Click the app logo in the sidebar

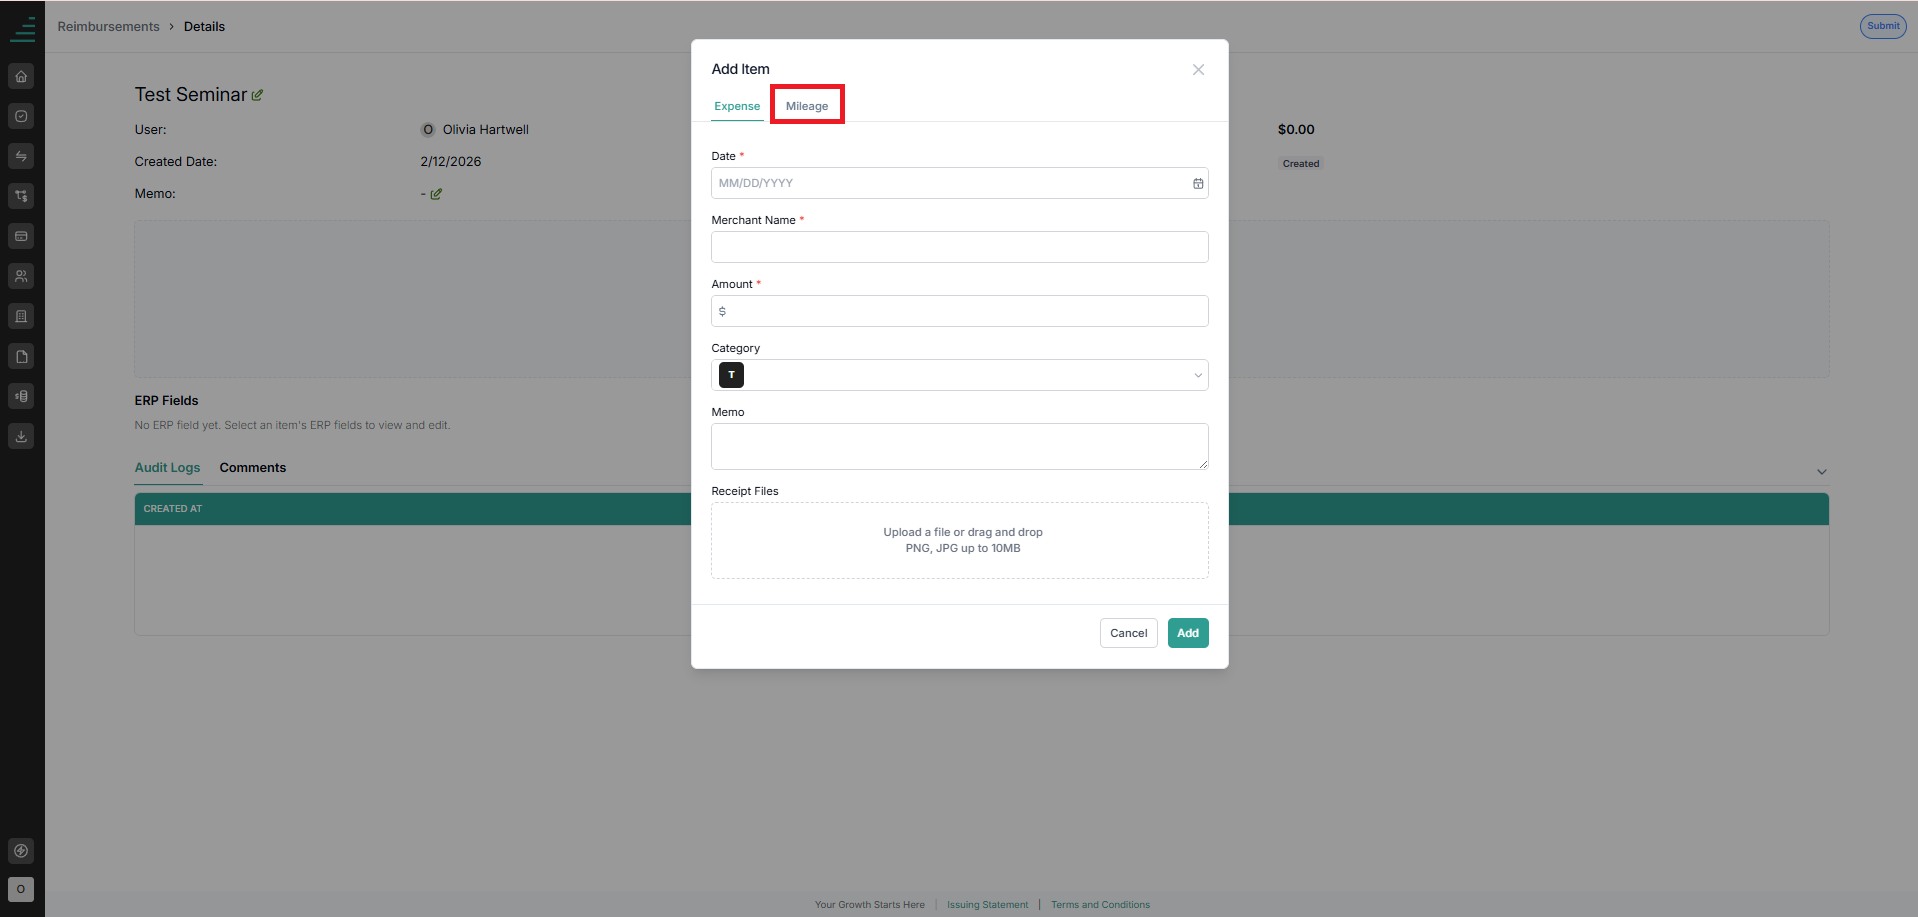[x=22, y=28]
